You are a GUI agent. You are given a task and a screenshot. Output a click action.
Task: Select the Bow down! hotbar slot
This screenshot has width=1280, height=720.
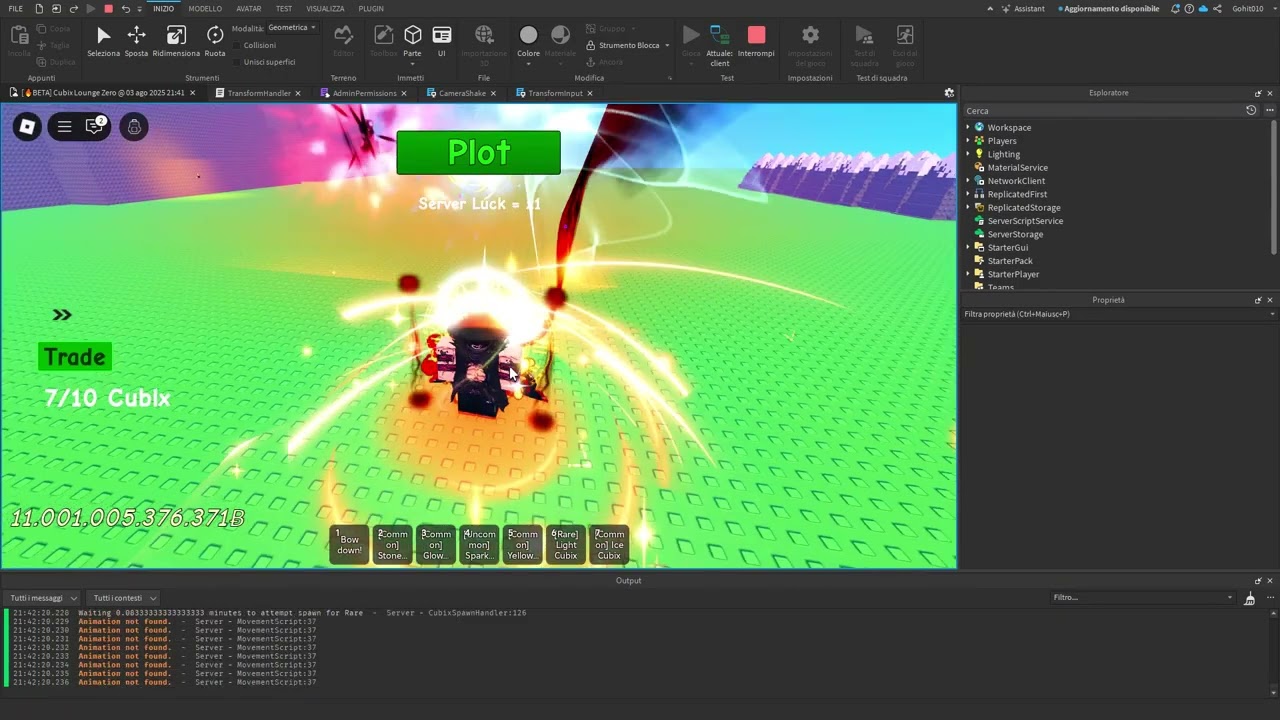[349, 545]
